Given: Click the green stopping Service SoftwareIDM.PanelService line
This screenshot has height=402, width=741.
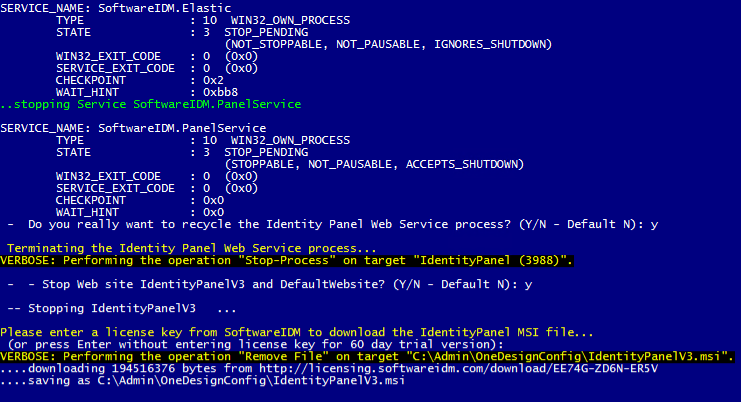Looking at the screenshot, I should click(x=151, y=104).
